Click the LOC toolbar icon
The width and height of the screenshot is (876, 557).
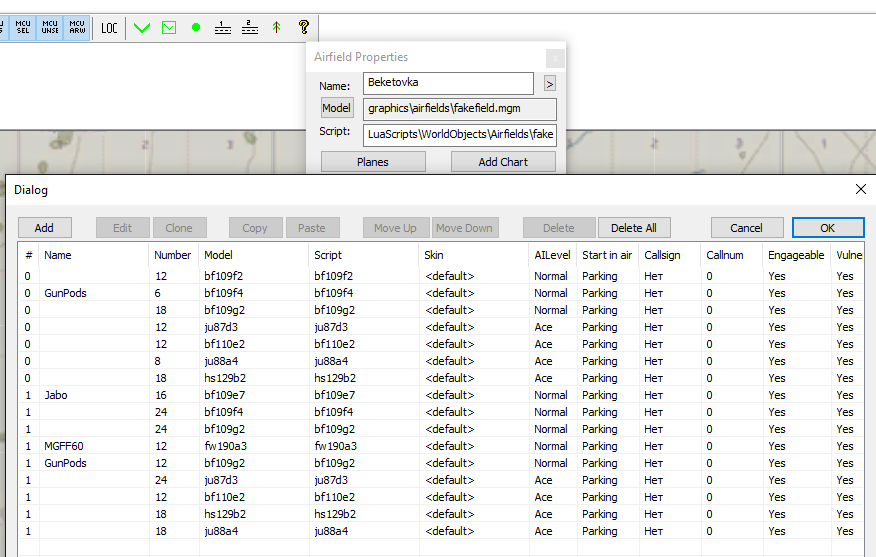click(109, 27)
